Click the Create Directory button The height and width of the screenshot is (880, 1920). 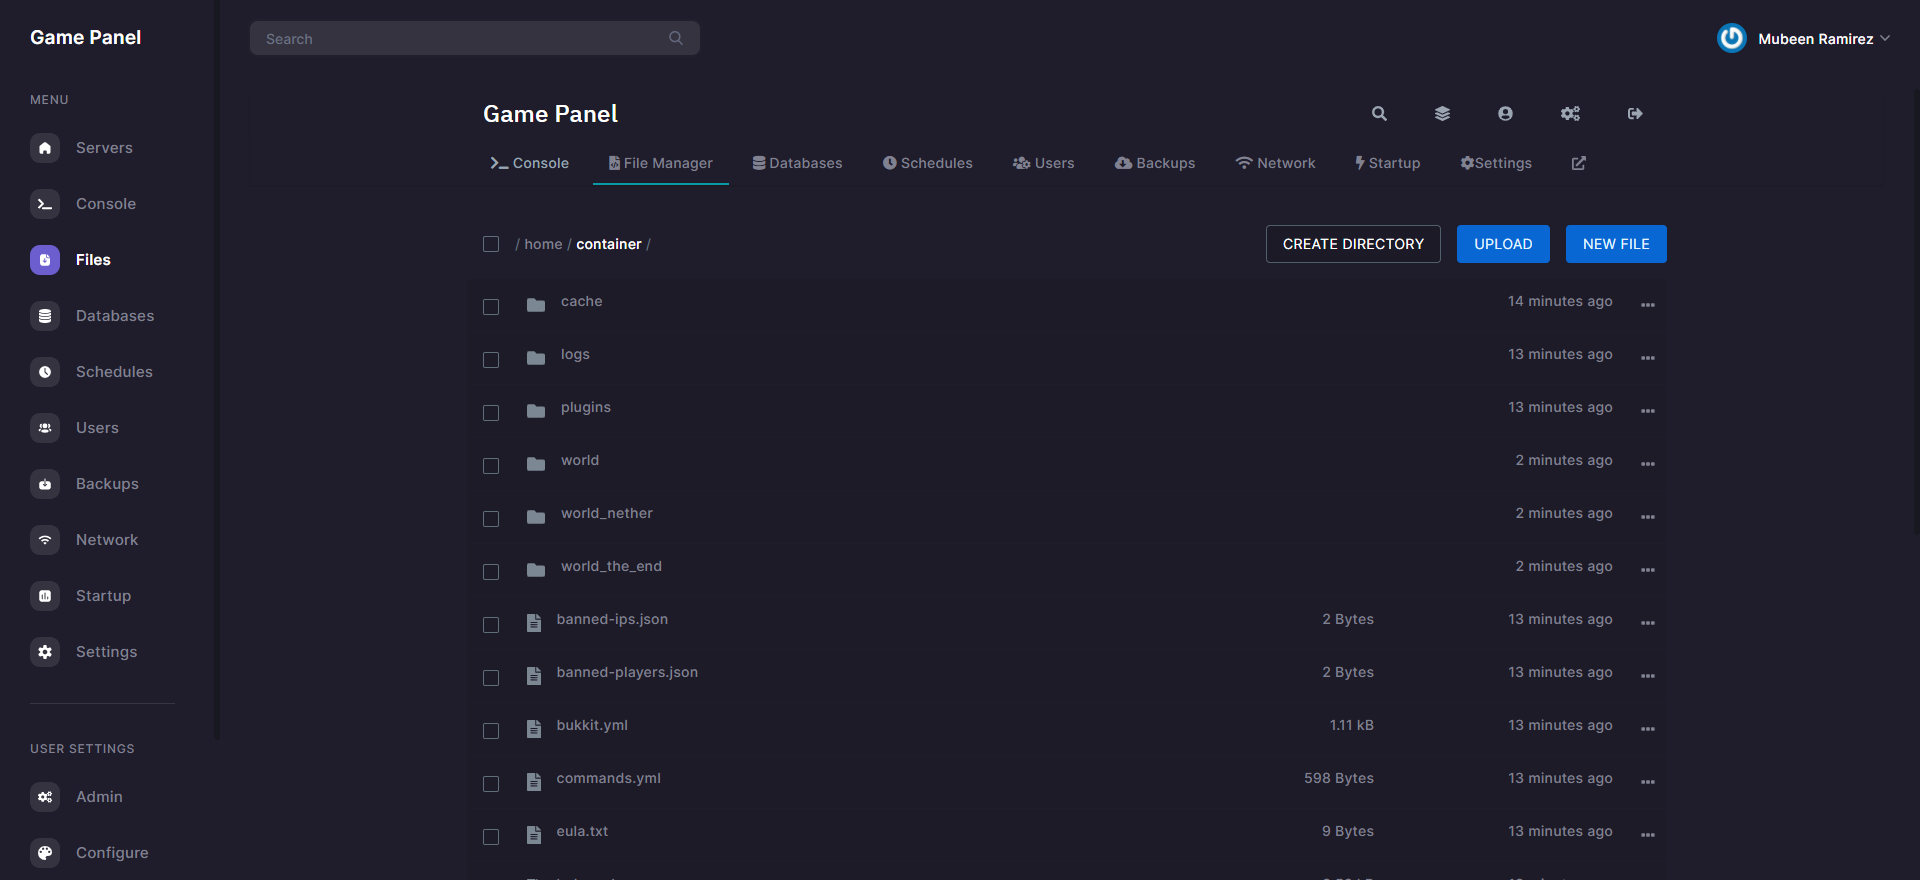click(1352, 244)
